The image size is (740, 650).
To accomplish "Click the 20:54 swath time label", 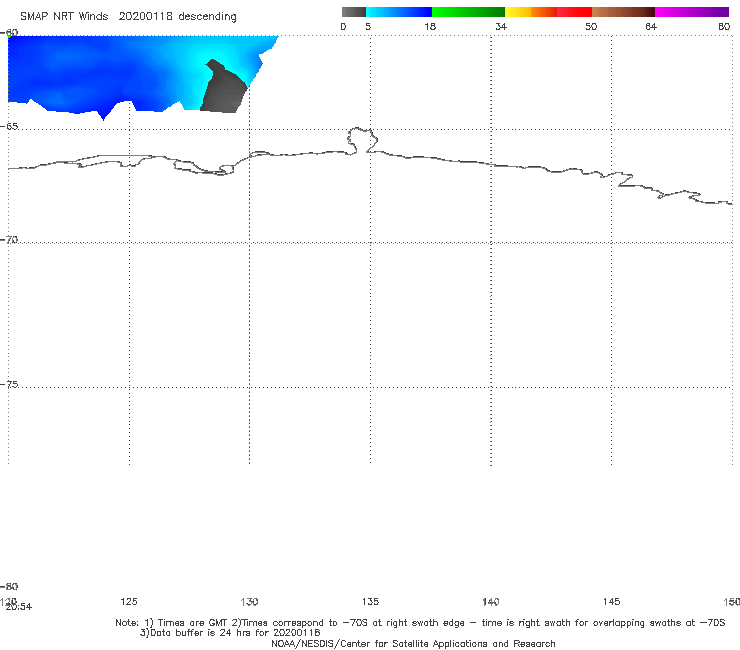I will click(19, 607).
